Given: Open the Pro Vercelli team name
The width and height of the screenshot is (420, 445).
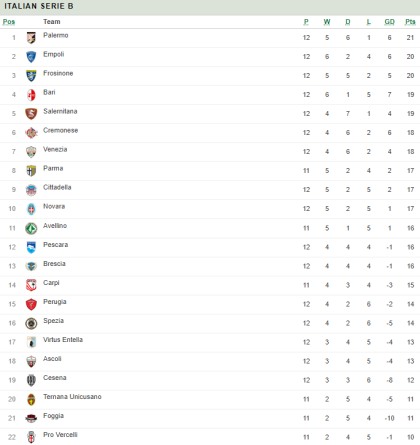Looking at the screenshot, I should pyautogui.click(x=60, y=435).
